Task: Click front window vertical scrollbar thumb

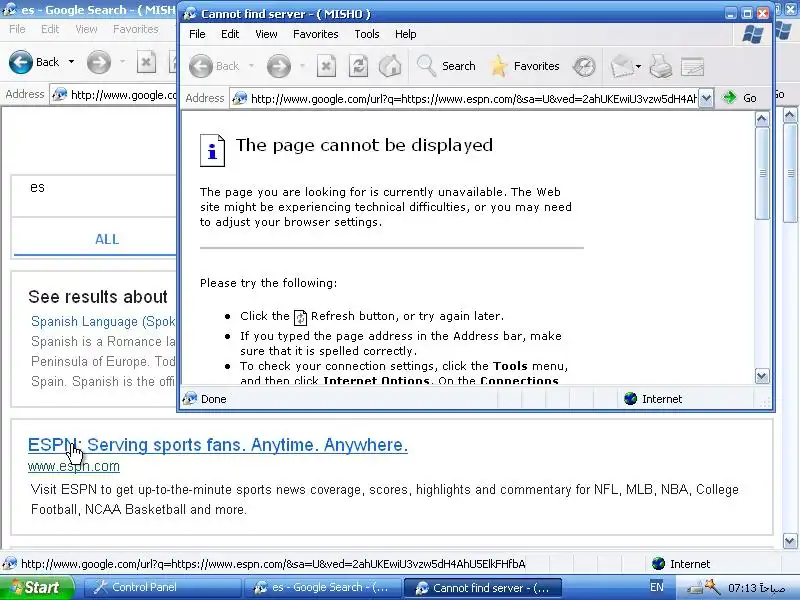Action: coord(762,173)
